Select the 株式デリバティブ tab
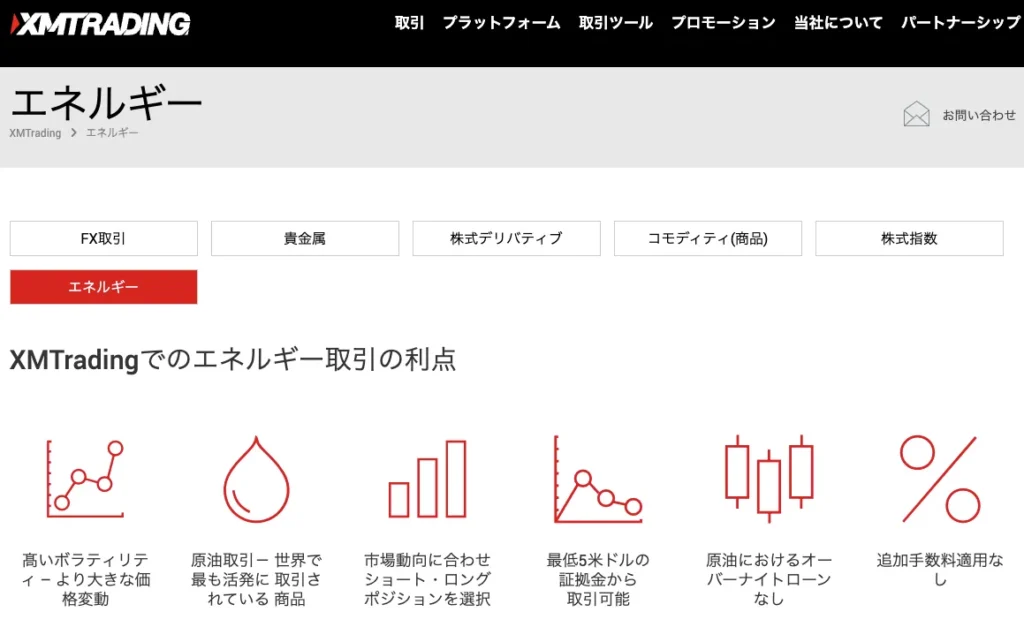 click(506, 238)
